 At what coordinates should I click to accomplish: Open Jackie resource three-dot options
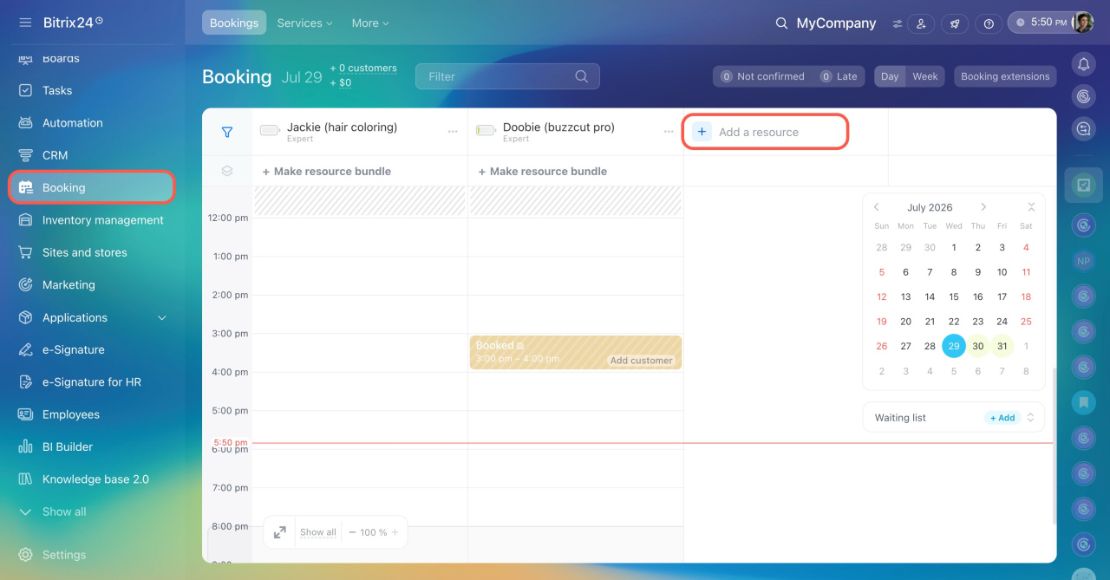pos(452,132)
